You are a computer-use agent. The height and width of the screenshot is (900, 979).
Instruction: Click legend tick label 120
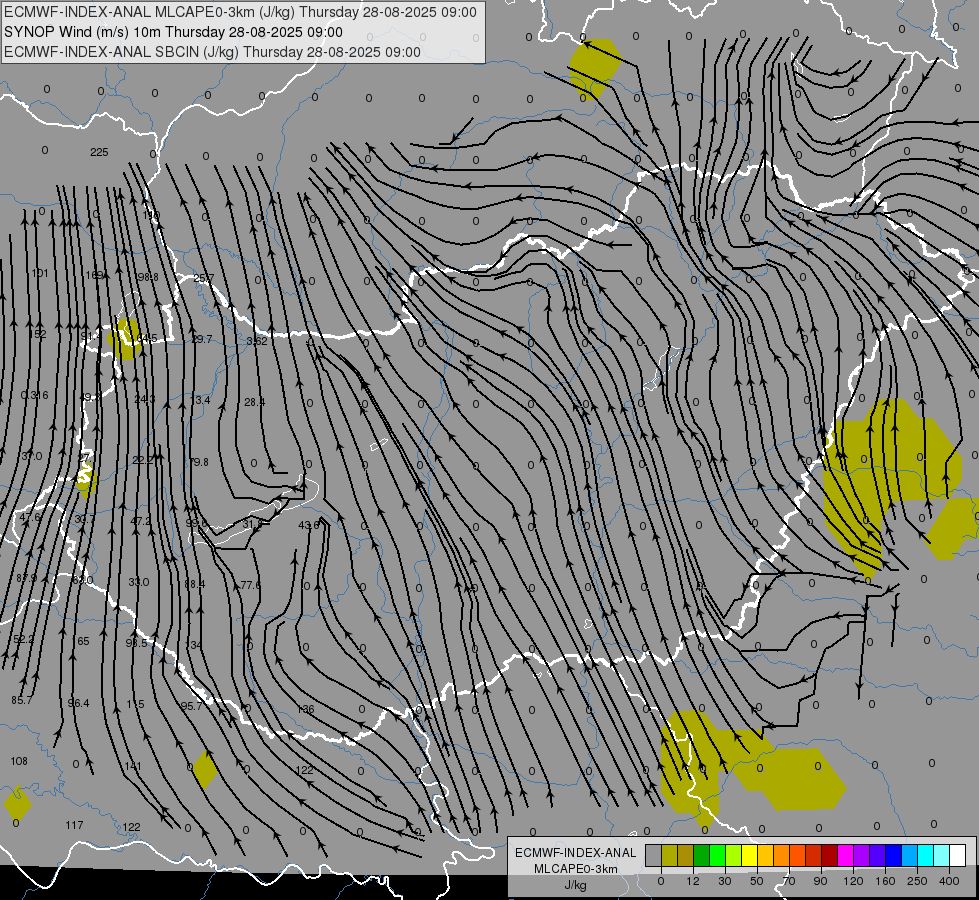click(853, 881)
